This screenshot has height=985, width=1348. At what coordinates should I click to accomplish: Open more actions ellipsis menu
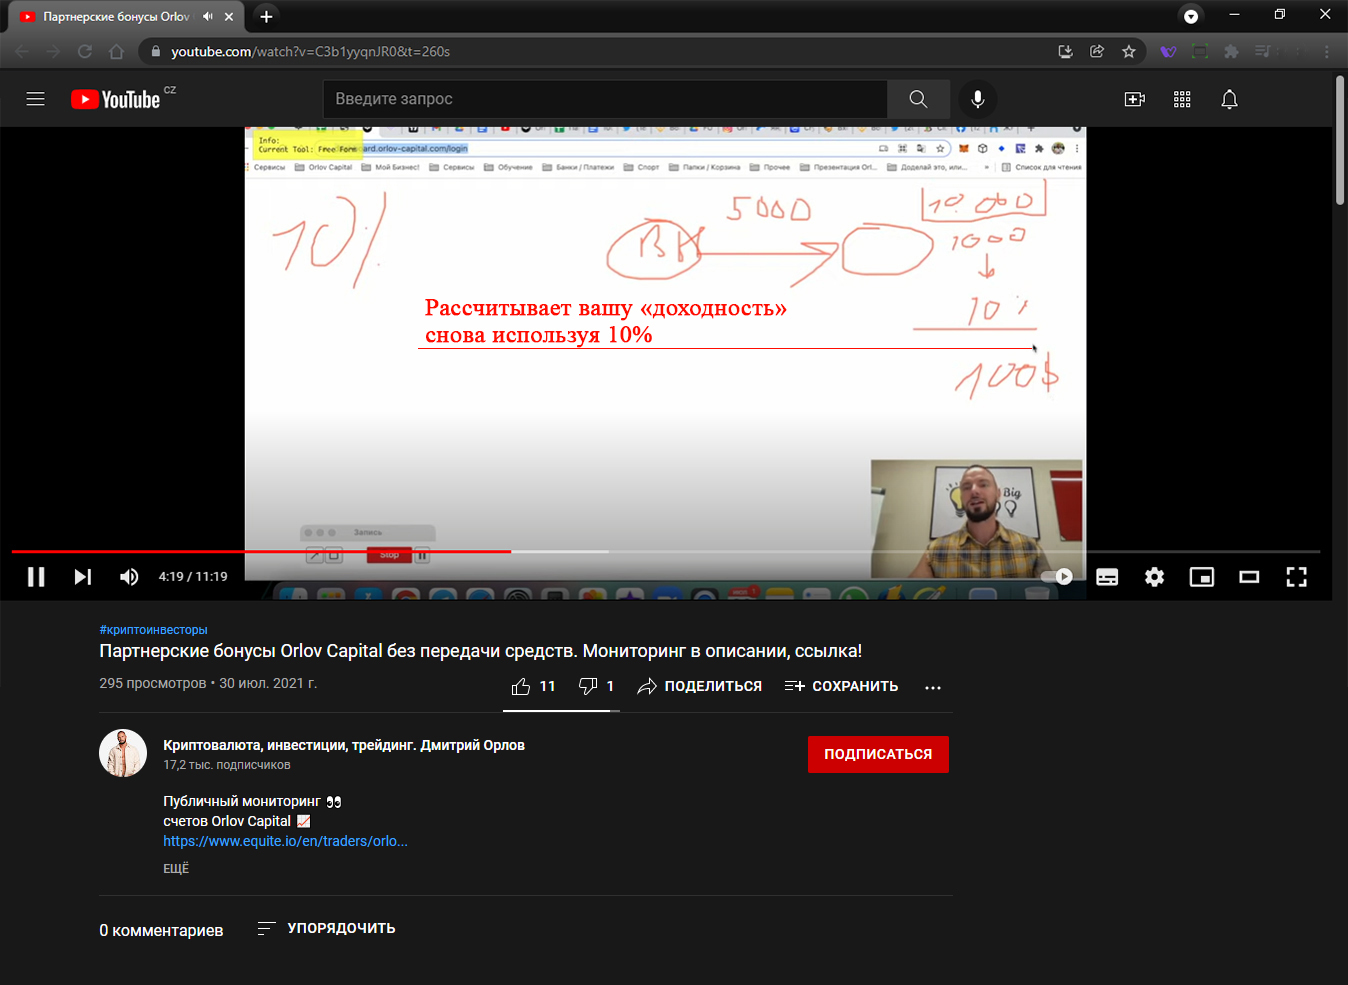click(933, 687)
